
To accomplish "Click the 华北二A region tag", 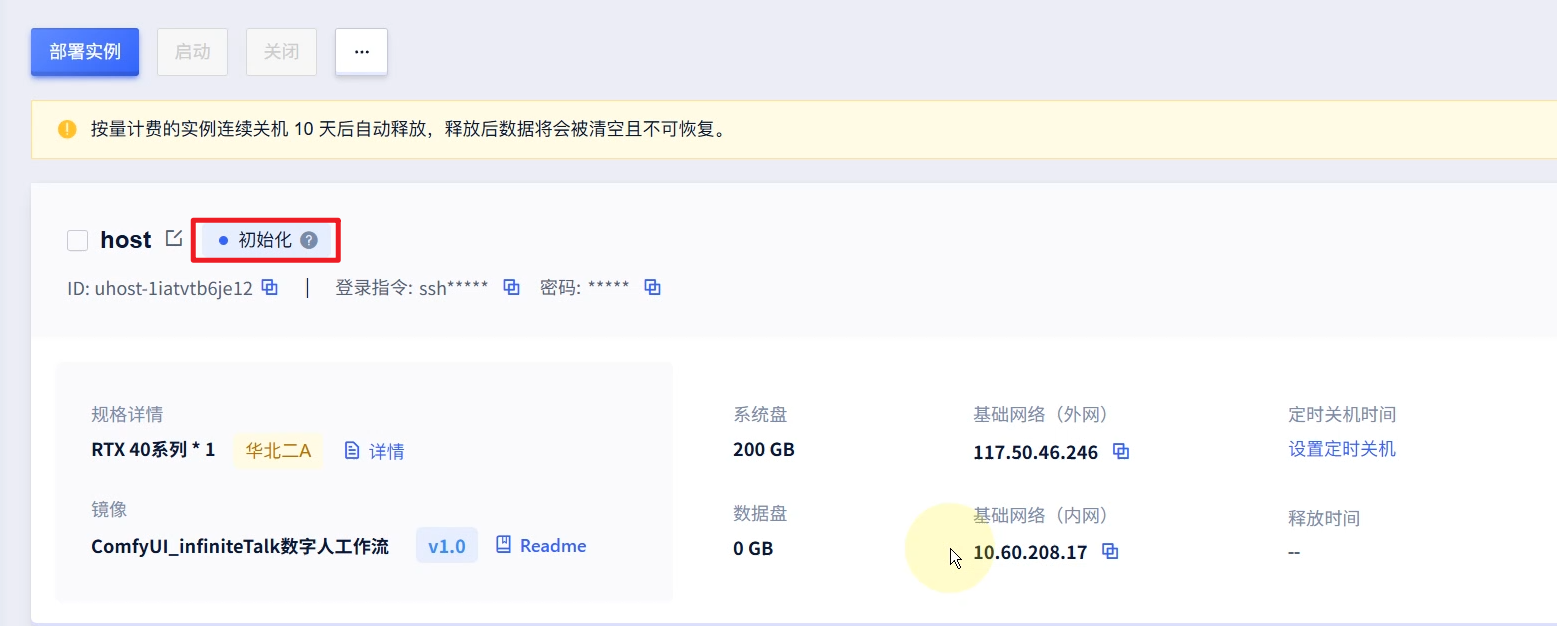I will [x=278, y=451].
